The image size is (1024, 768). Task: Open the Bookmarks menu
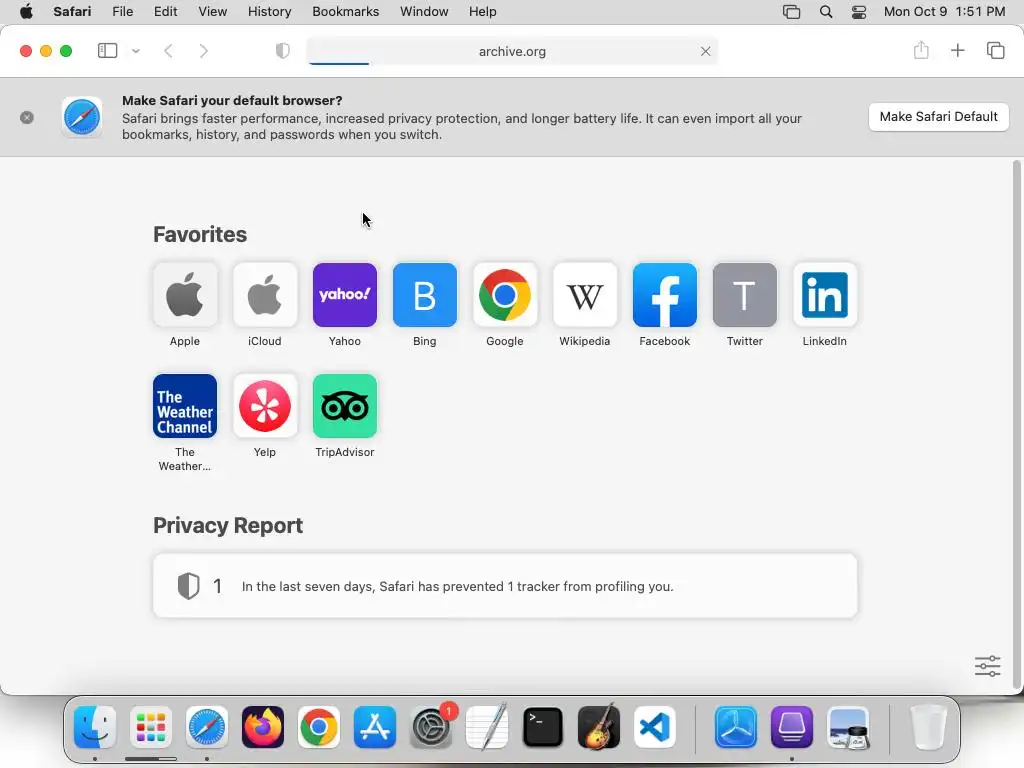tap(345, 12)
